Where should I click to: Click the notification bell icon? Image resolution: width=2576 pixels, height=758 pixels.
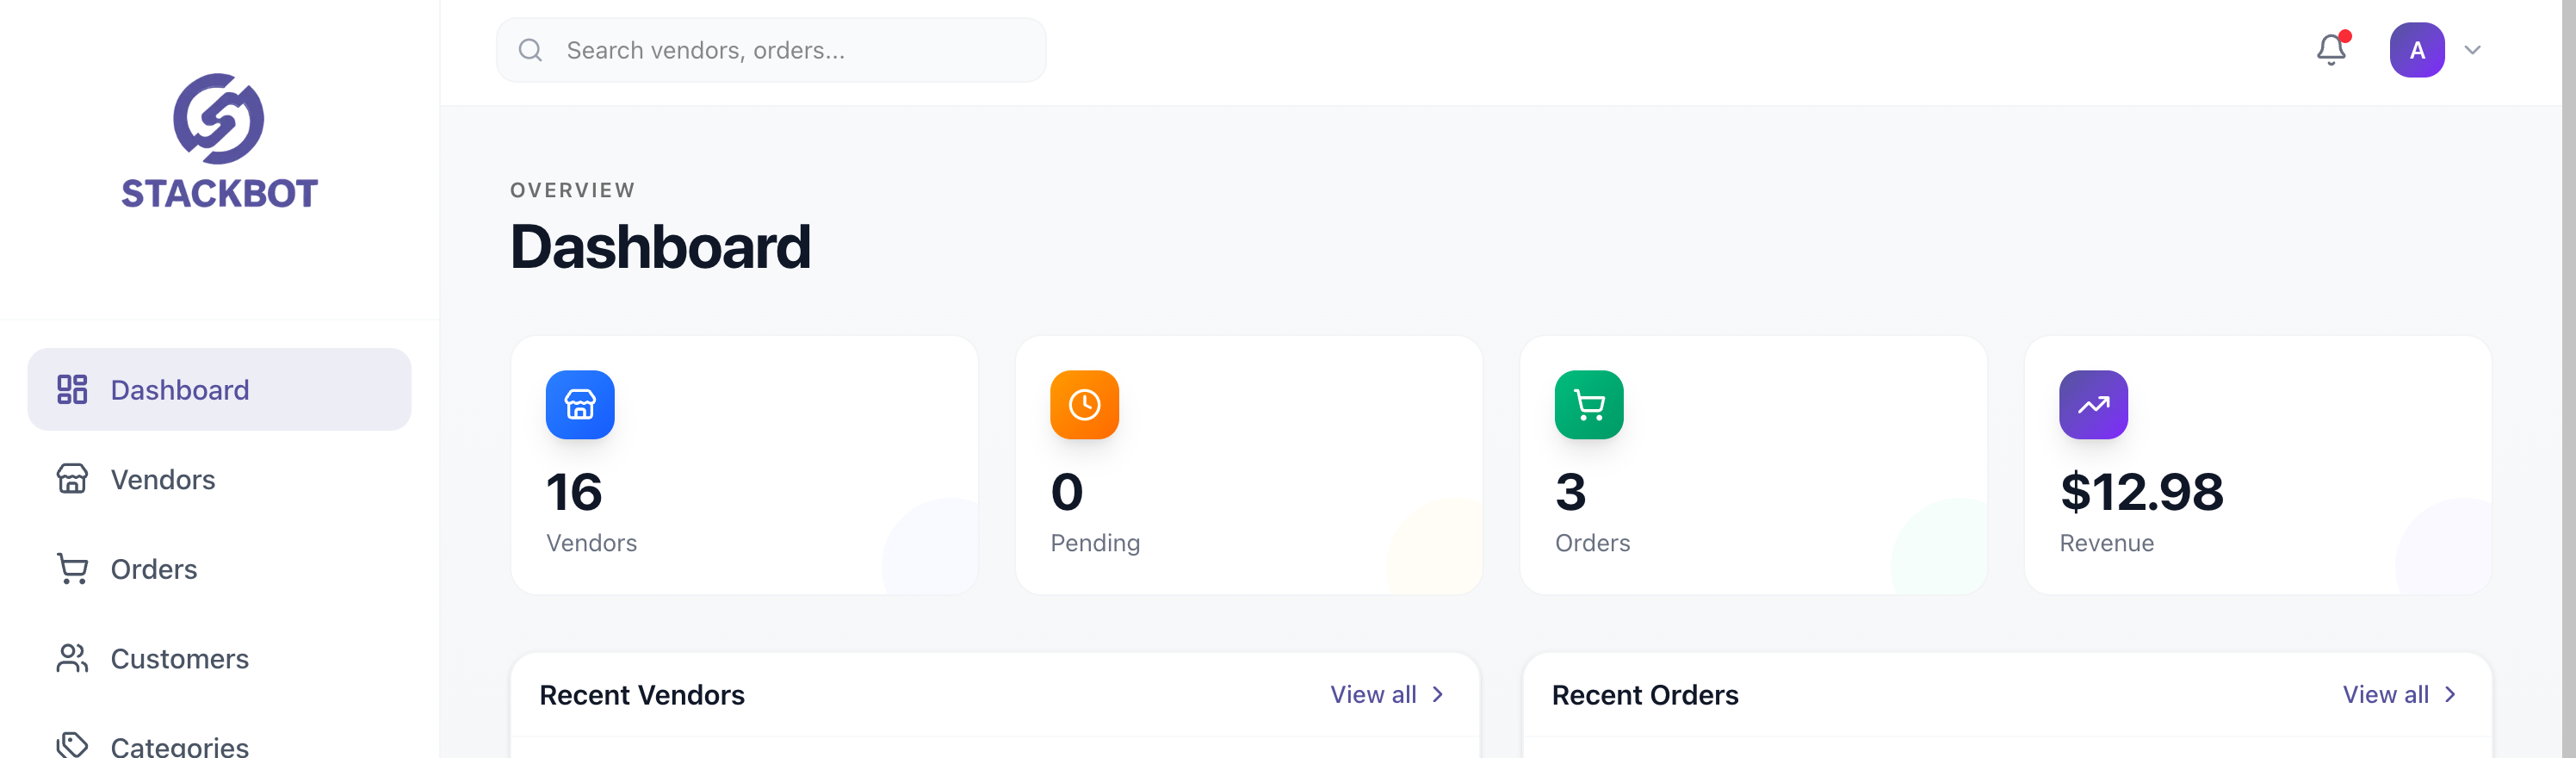pos(2330,50)
